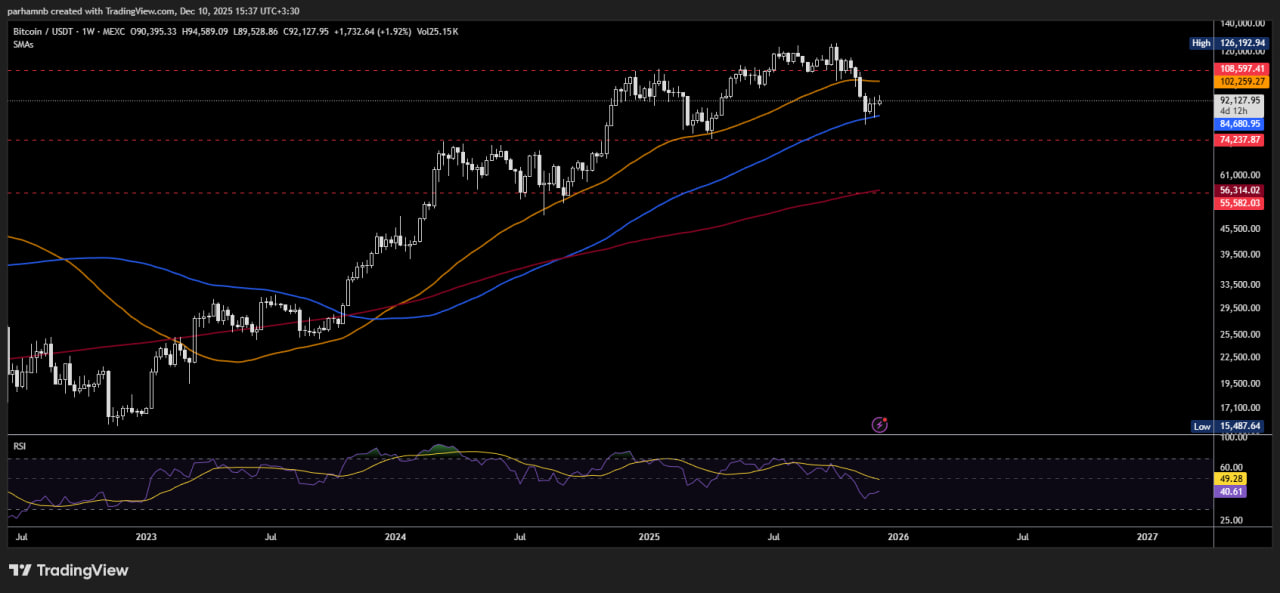Click the yellow 49.28 RSI value tag
Viewport: 1280px width, 593px height.
pos(1228,479)
